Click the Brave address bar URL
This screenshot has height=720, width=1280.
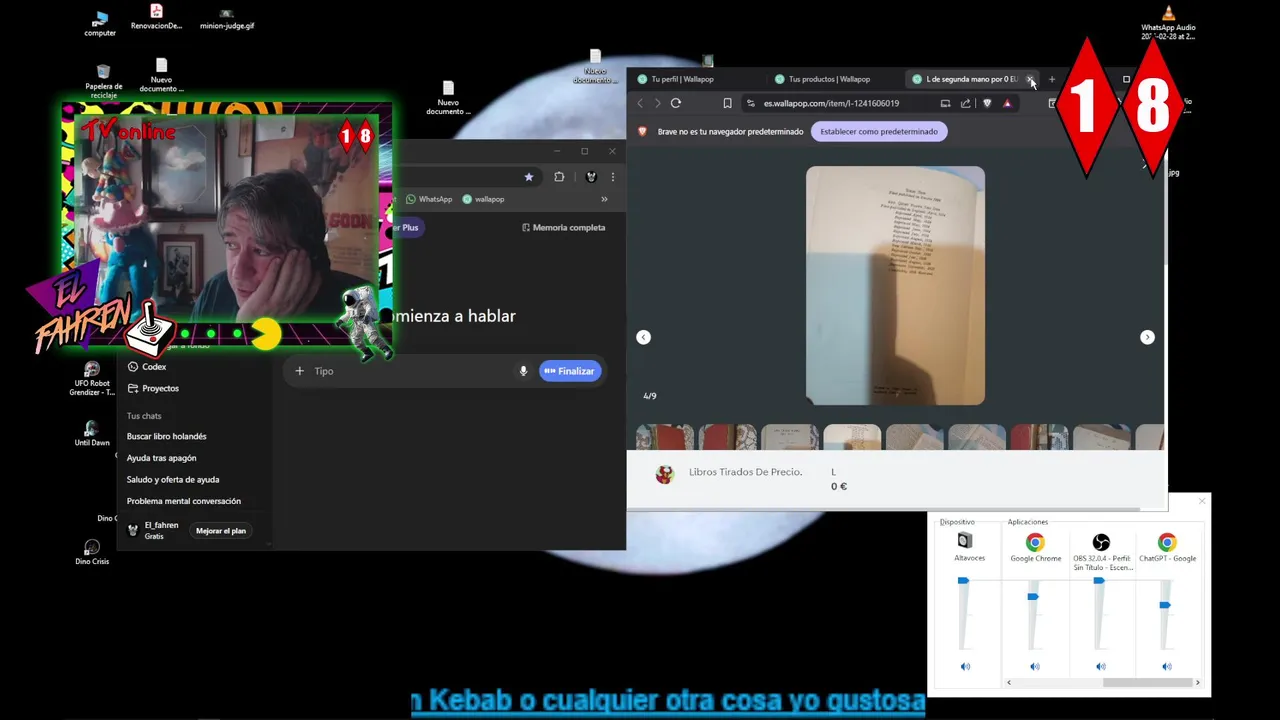click(x=832, y=103)
